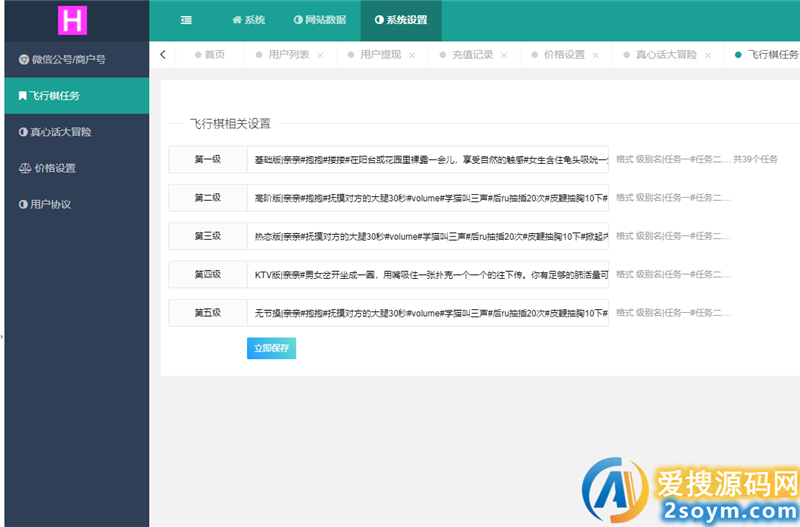Open 真心话大冒险 in the sidebar
Screen dimensions: 800x527
(x=77, y=132)
